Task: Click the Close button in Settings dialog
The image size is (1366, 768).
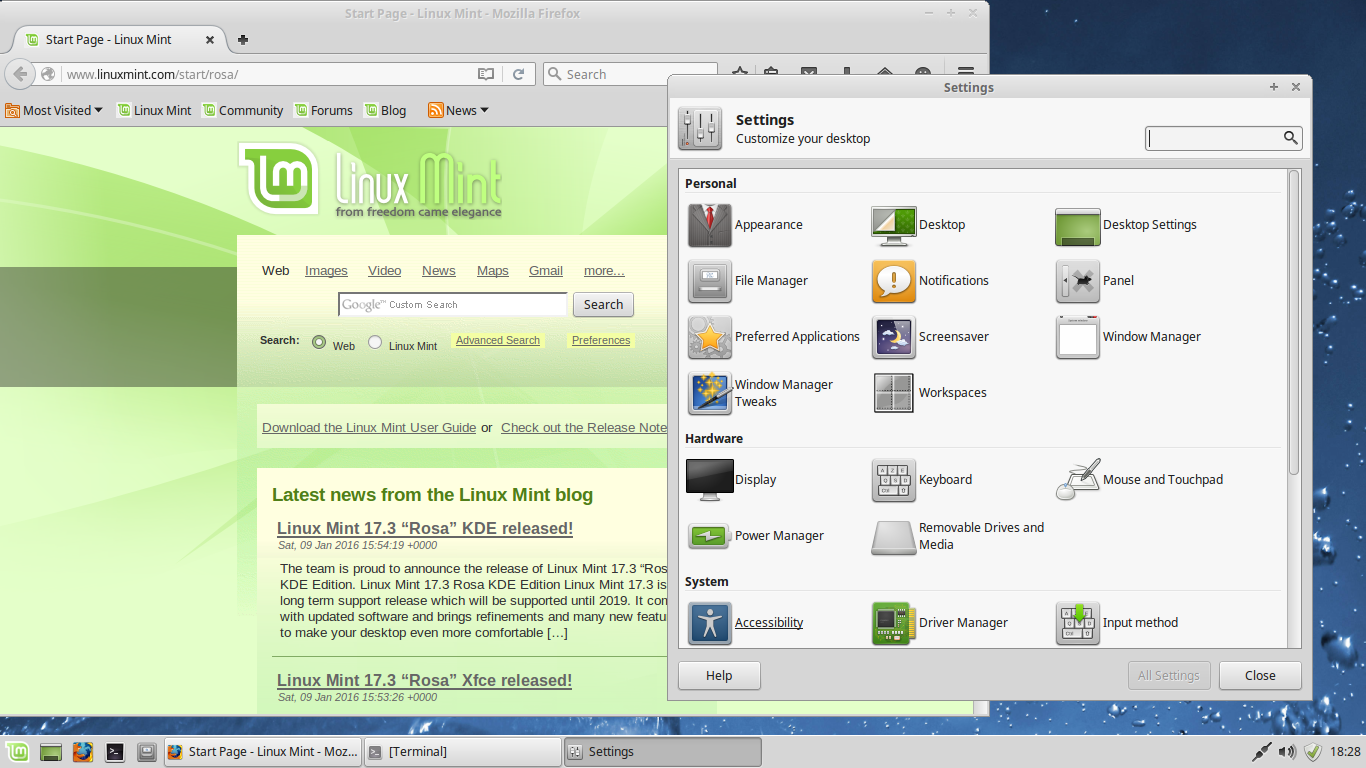Action: tap(1260, 676)
